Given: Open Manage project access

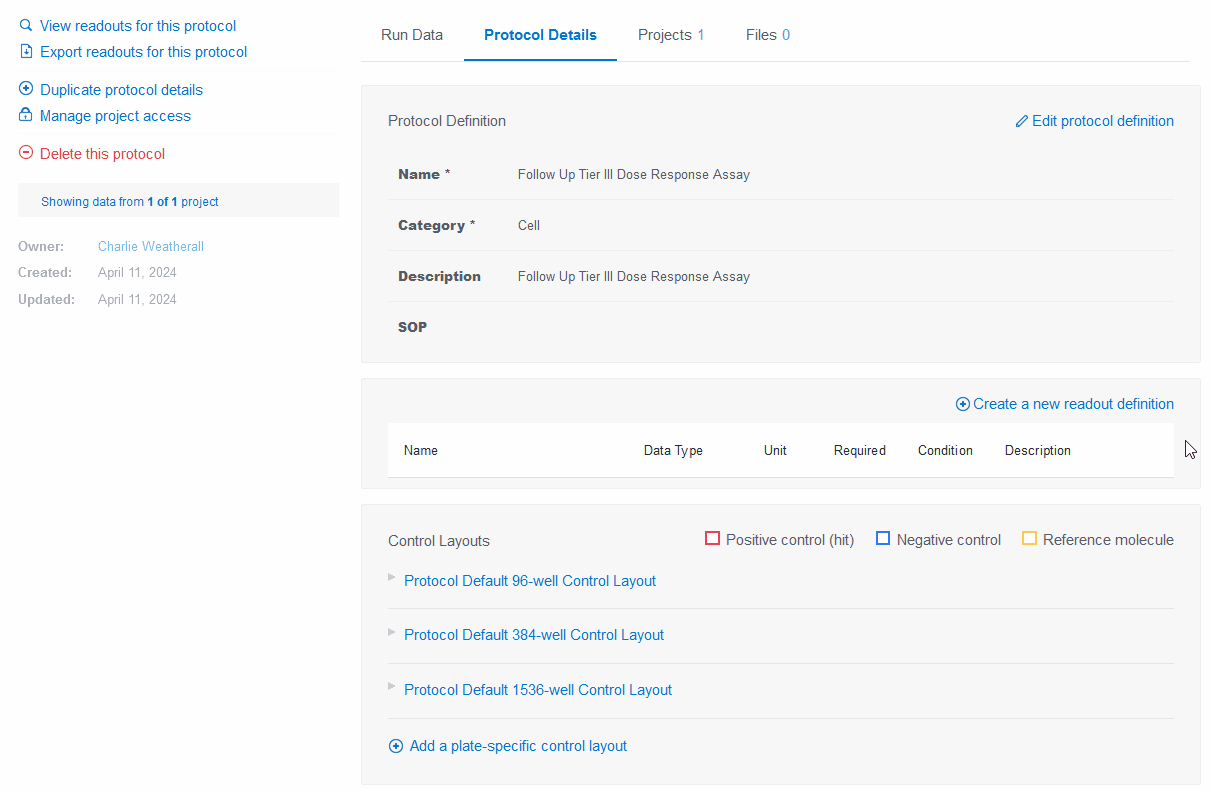Looking at the screenshot, I should pos(115,116).
